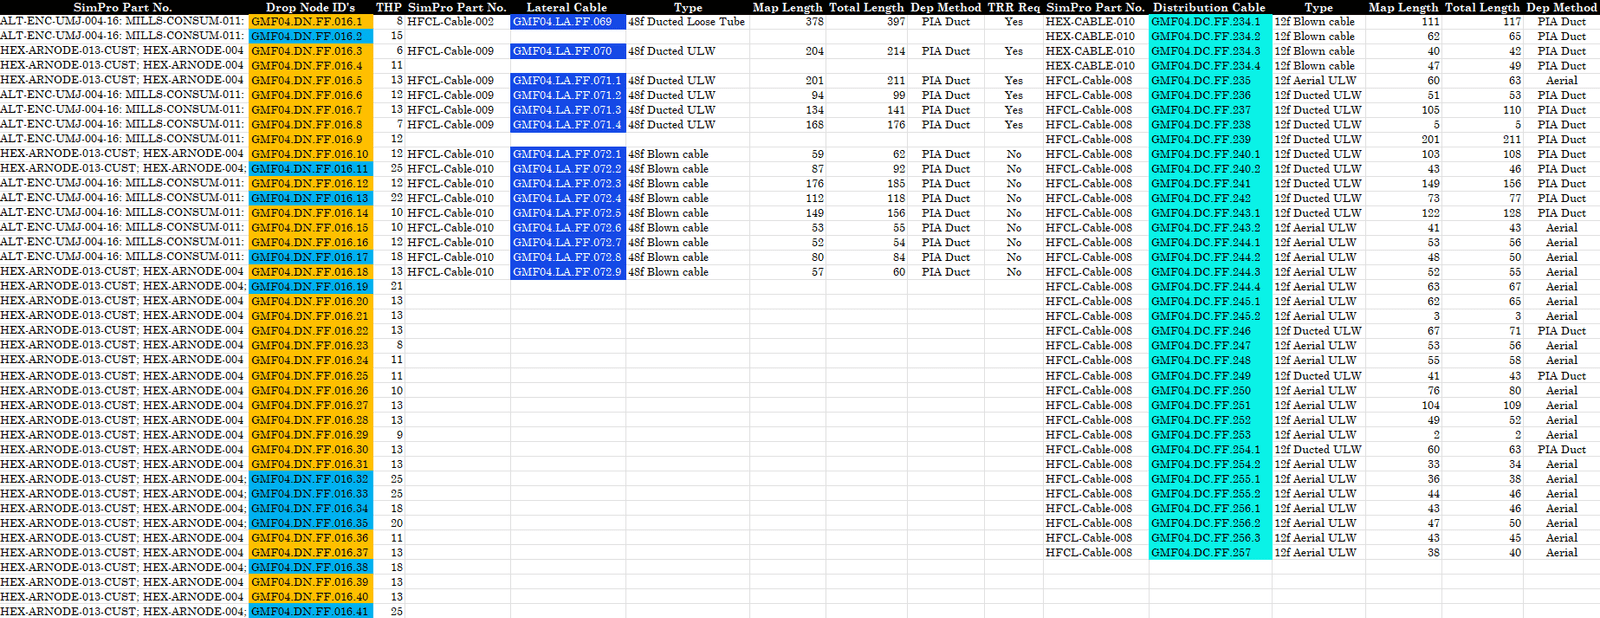Click the Distribution Cable column header
Viewport: 1600px width, 618px height.
[1209, 7]
